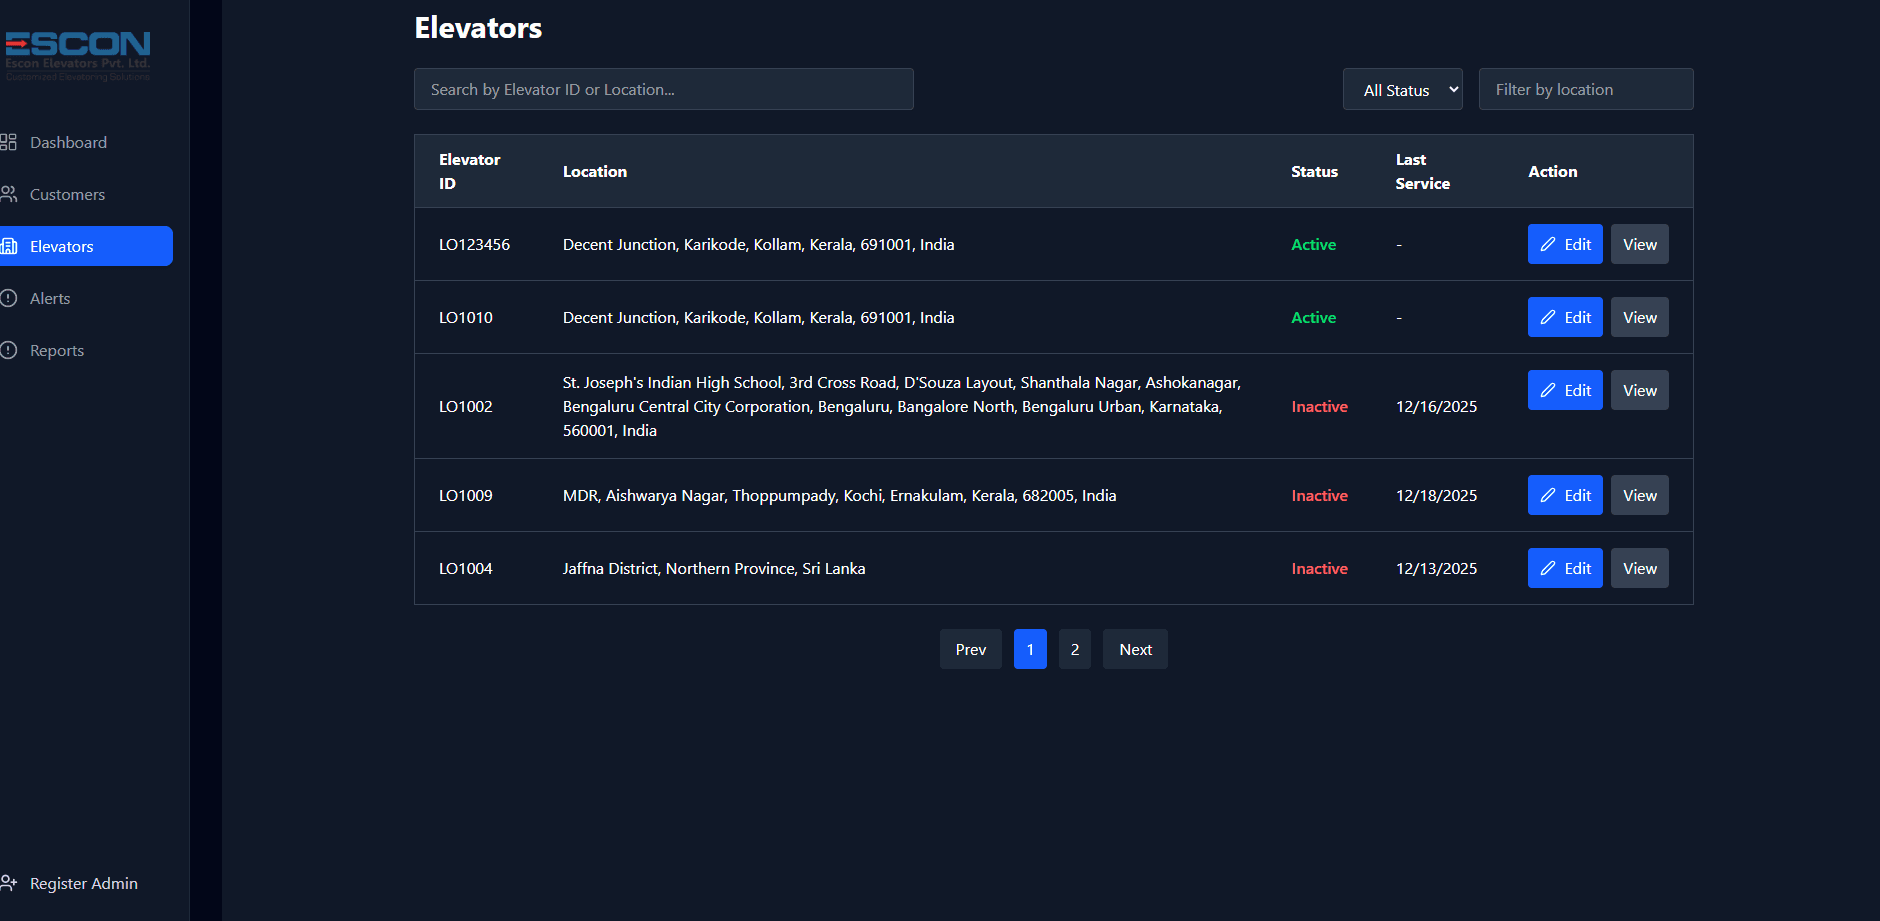Focus the Filter by location field
The image size is (1880, 921).
point(1586,89)
